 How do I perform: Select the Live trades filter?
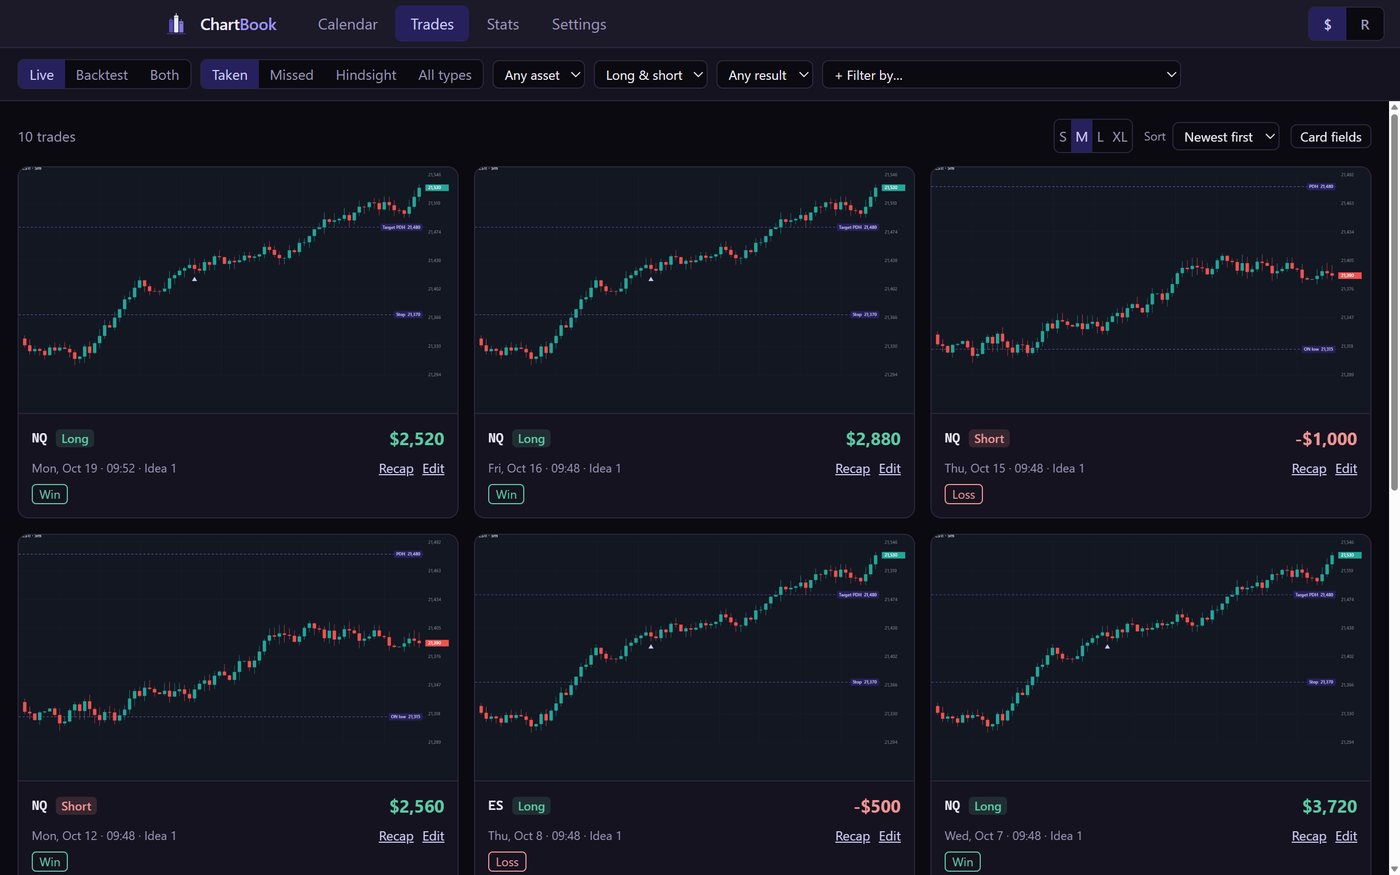point(42,75)
